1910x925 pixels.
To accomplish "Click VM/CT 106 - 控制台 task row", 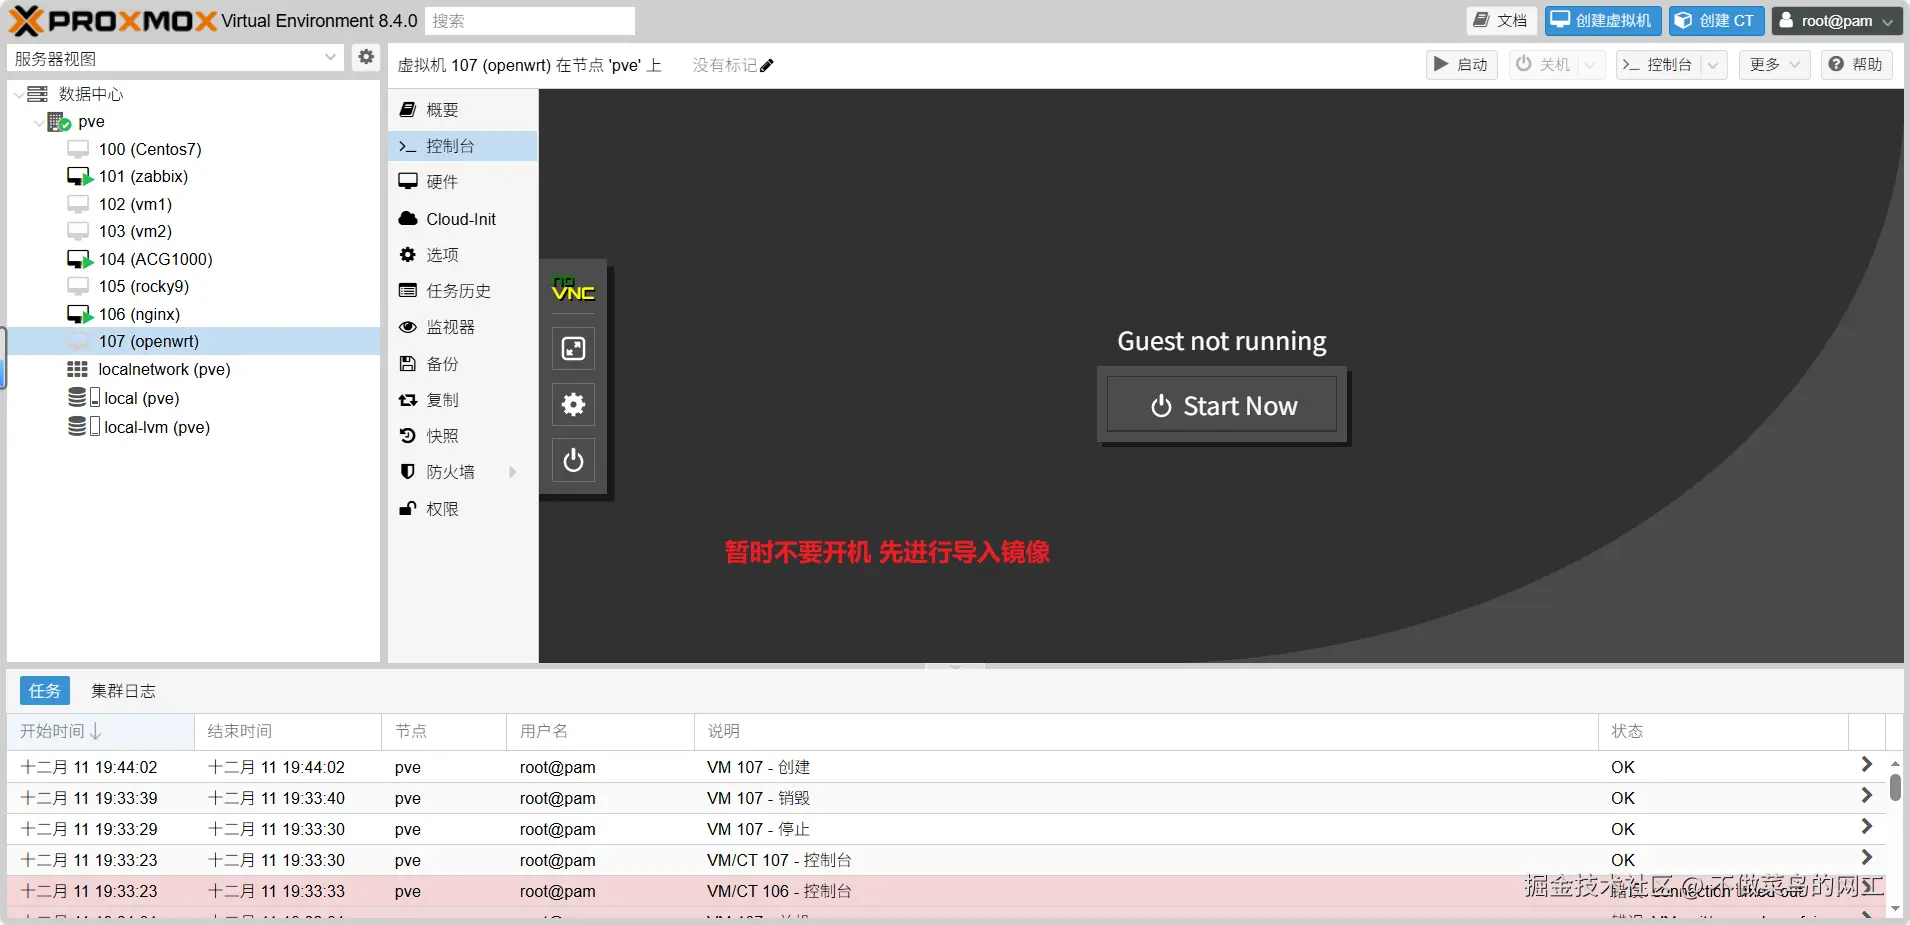I will click(945, 891).
